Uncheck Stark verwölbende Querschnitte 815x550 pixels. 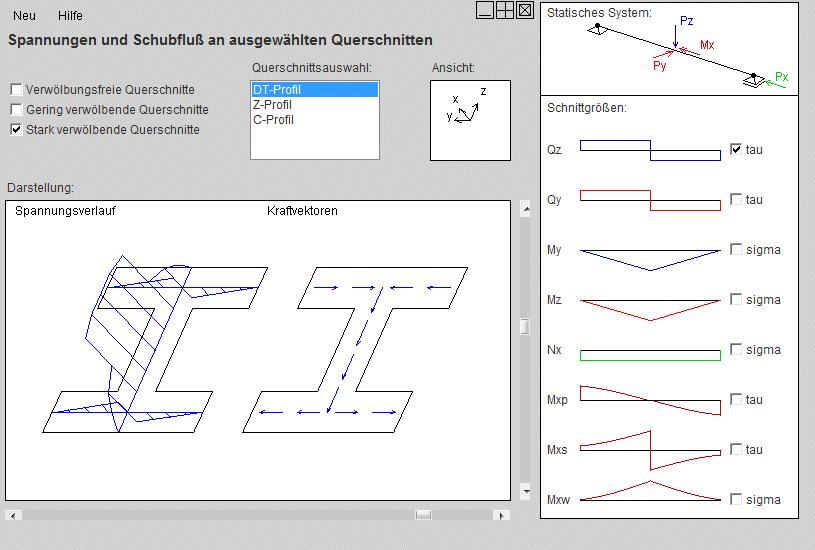tap(16, 130)
